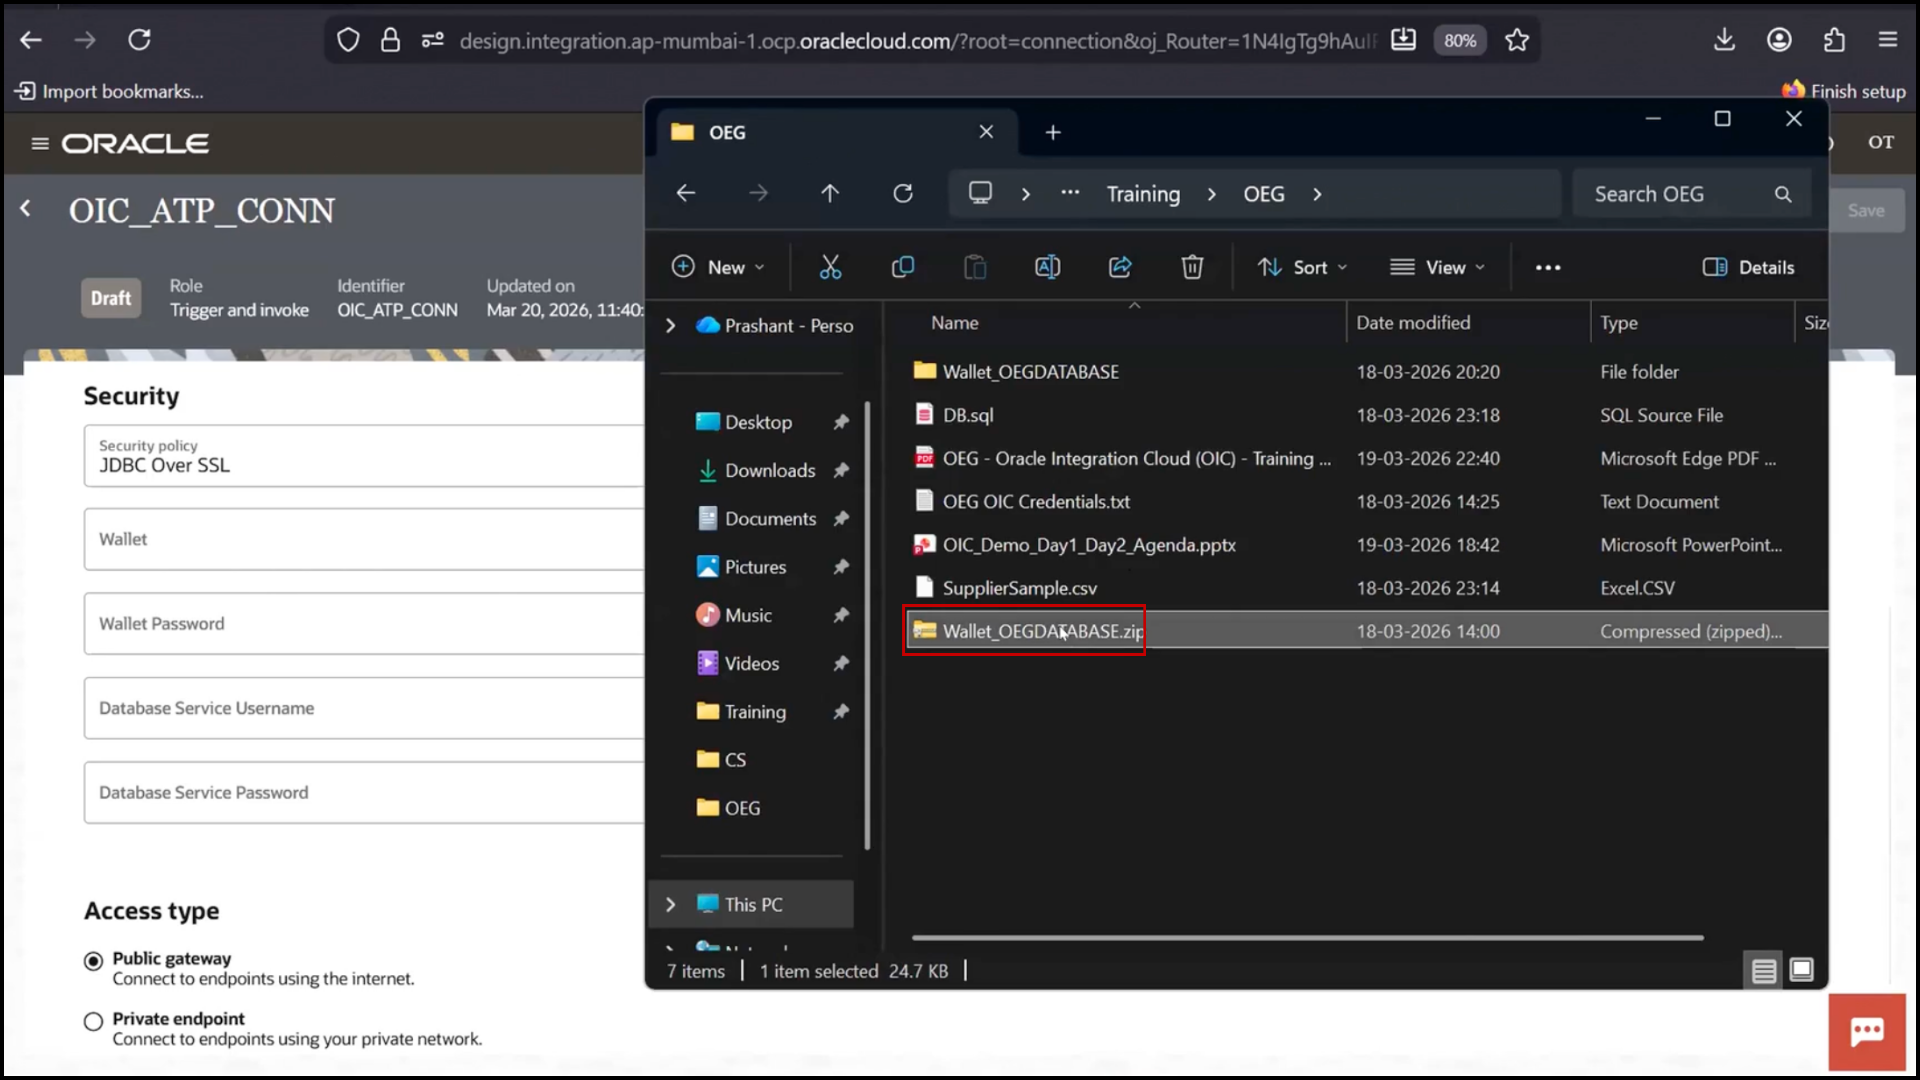Open the Sort dropdown in Explorer
The width and height of the screenshot is (1920, 1080).
click(x=1303, y=267)
